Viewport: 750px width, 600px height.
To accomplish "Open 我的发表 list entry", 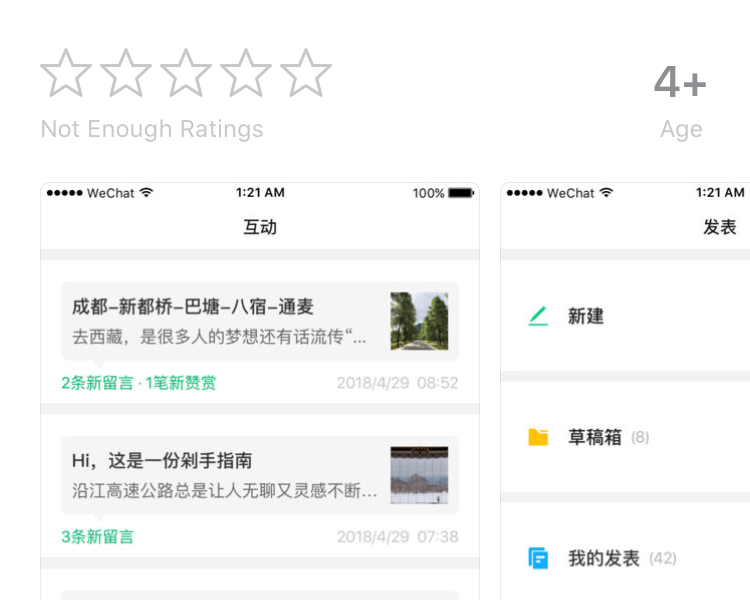I will pos(604,558).
